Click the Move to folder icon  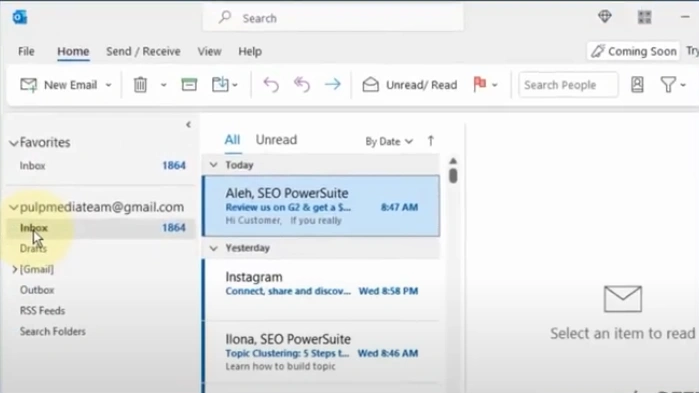pyautogui.click(x=220, y=84)
